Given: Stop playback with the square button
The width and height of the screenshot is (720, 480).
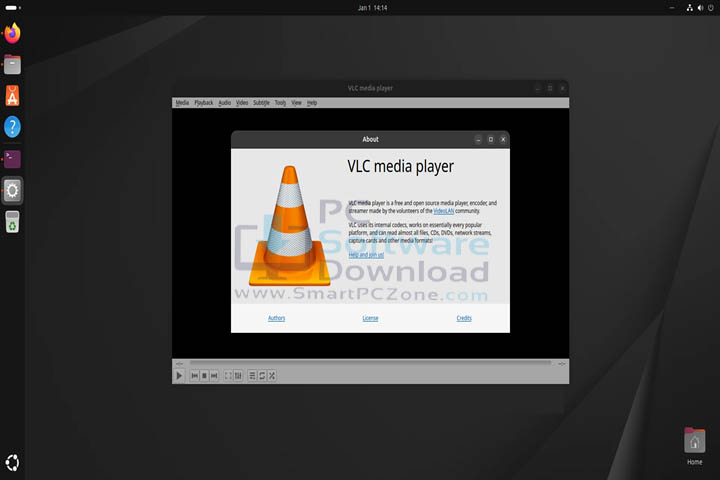Looking at the screenshot, I should tap(204, 376).
